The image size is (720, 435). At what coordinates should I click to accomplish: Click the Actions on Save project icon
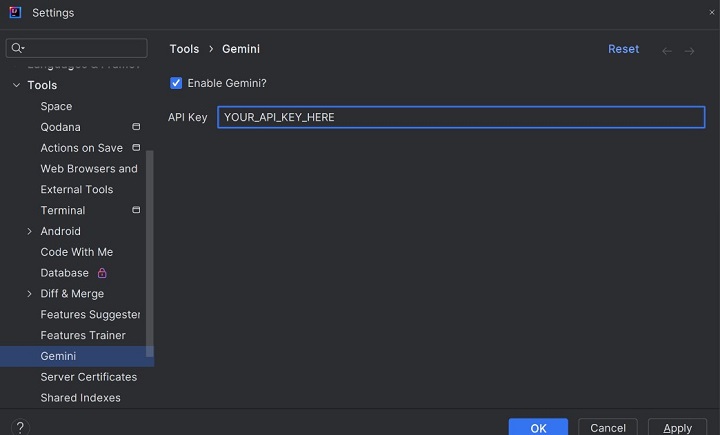tap(136, 148)
